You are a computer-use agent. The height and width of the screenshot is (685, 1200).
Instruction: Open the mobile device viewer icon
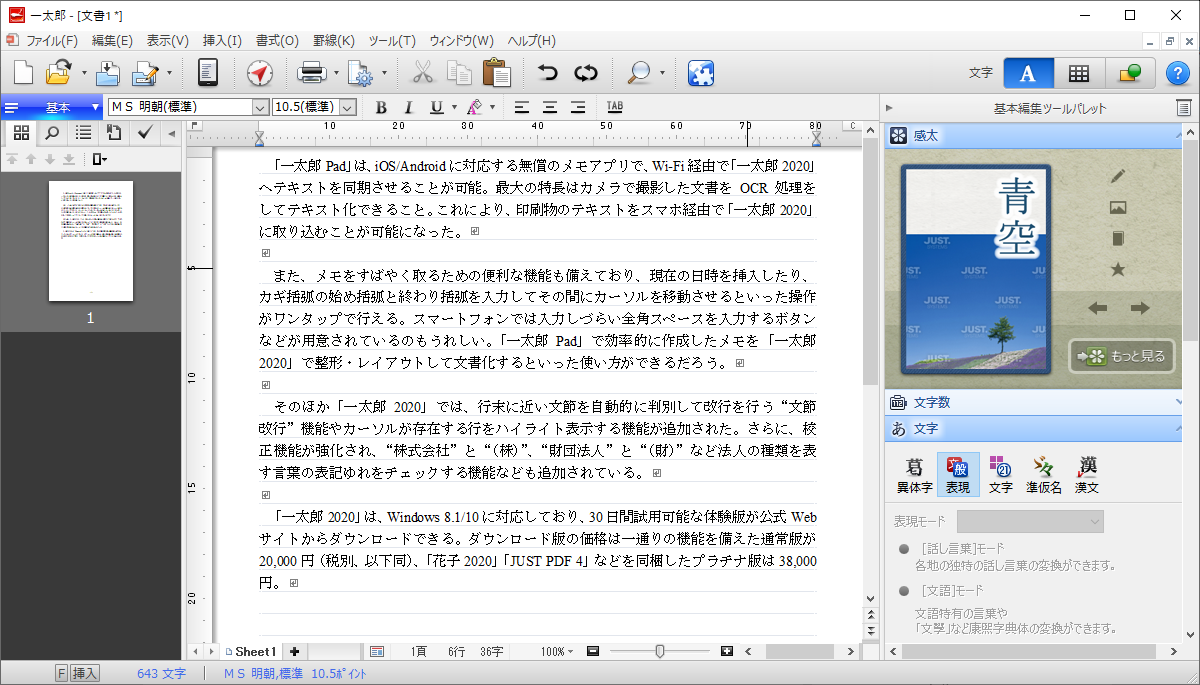coord(208,73)
